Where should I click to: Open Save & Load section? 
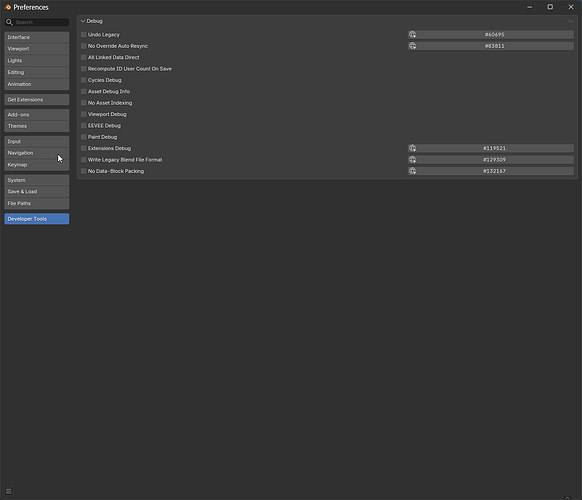click(37, 192)
